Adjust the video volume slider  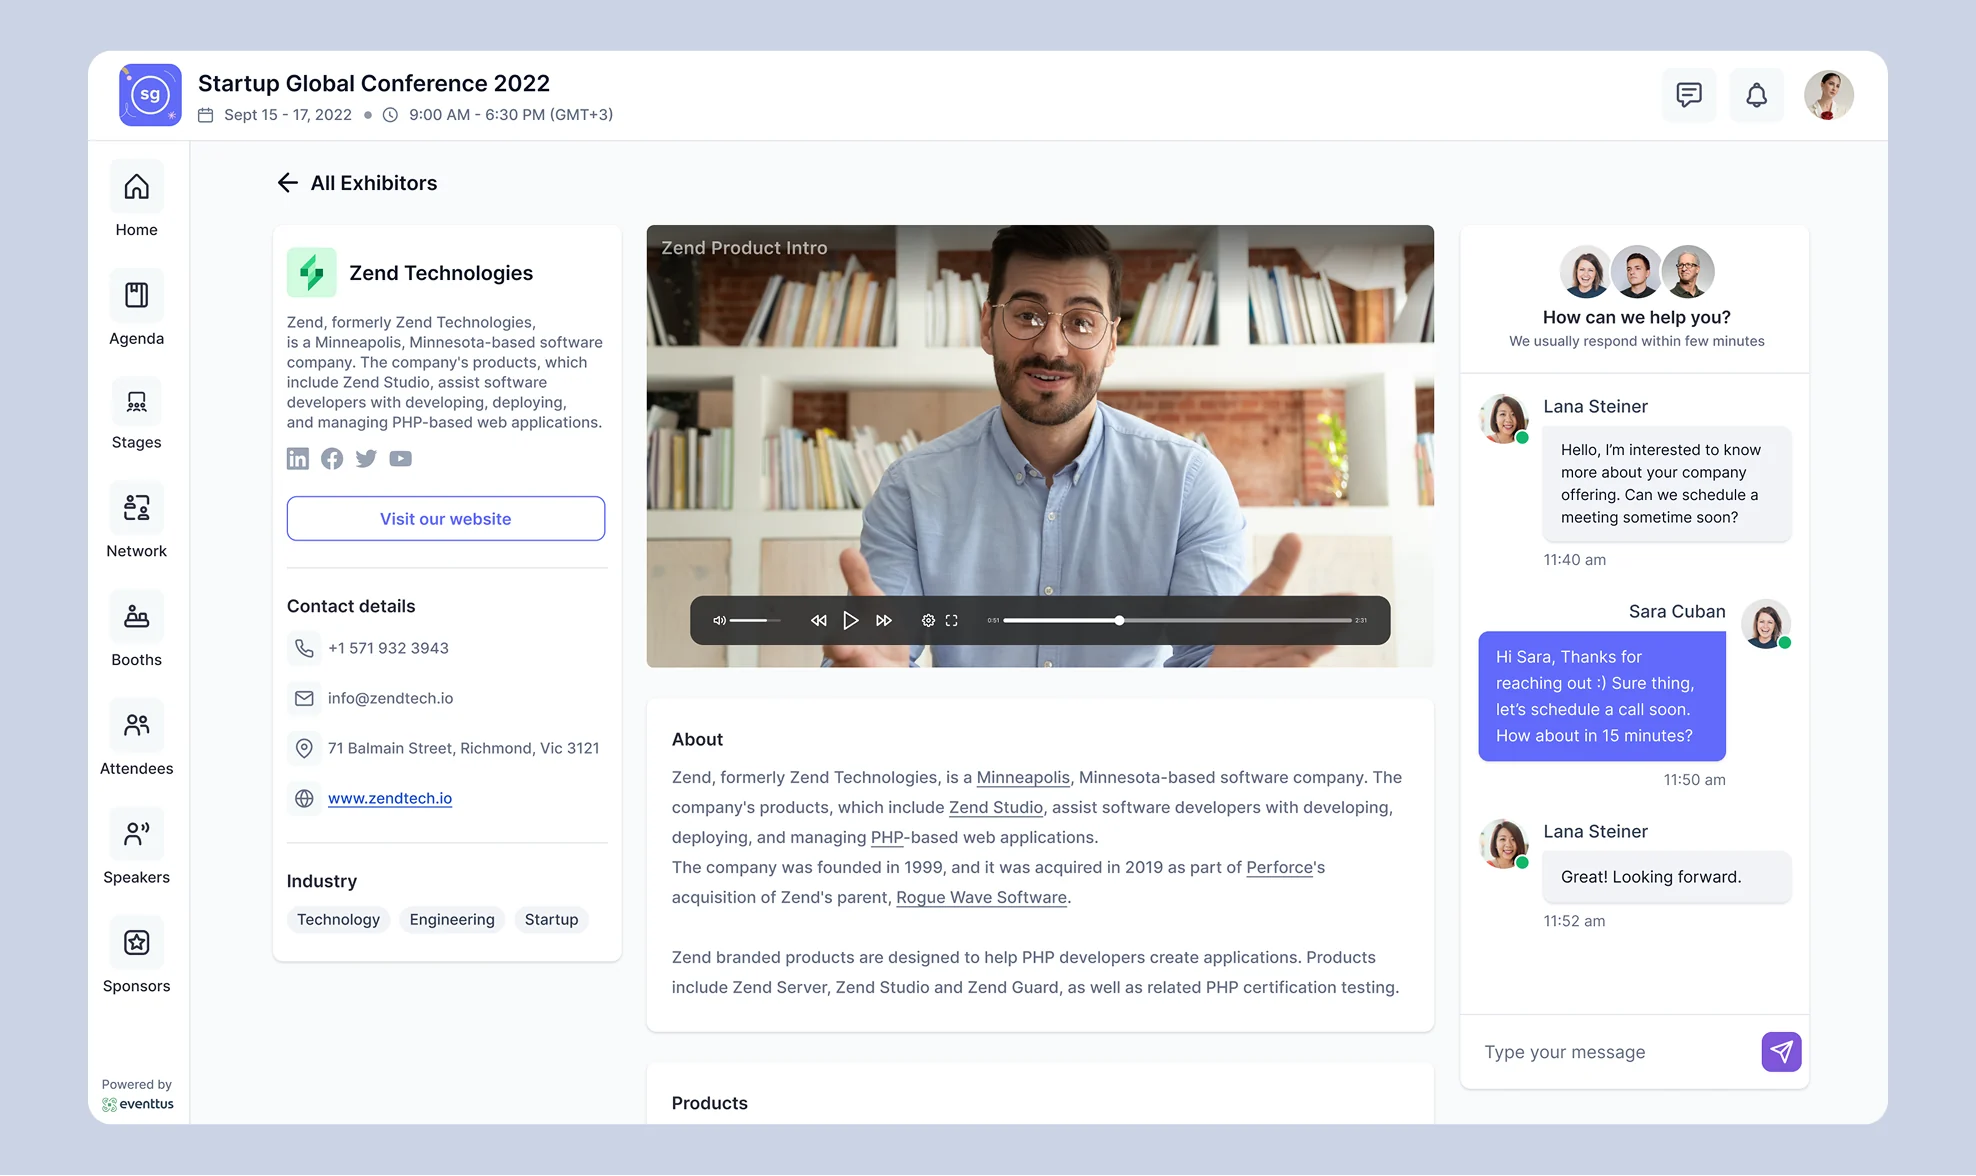tap(755, 620)
